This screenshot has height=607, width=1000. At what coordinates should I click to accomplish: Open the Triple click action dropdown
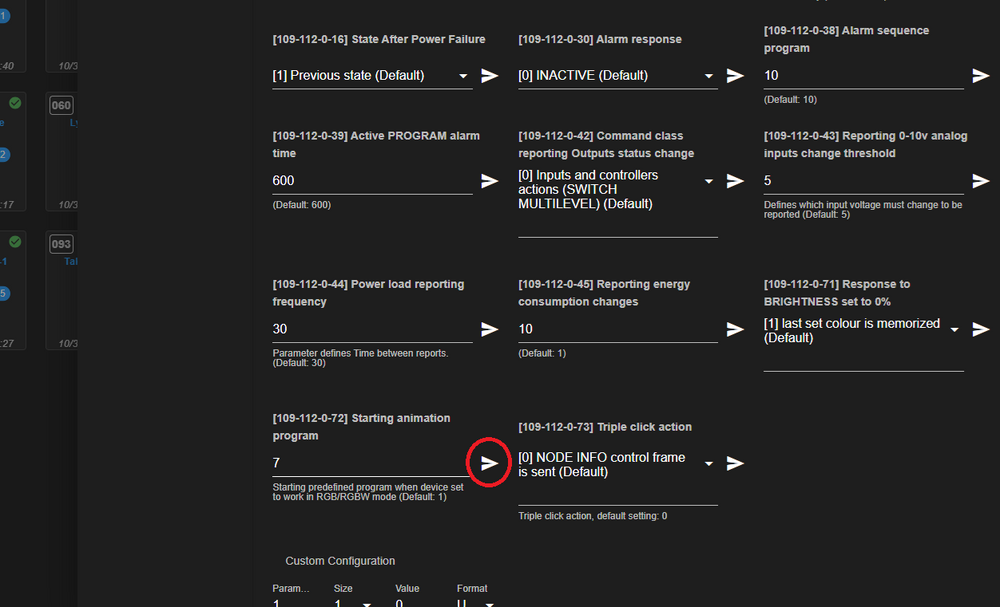(x=618, y=476)
